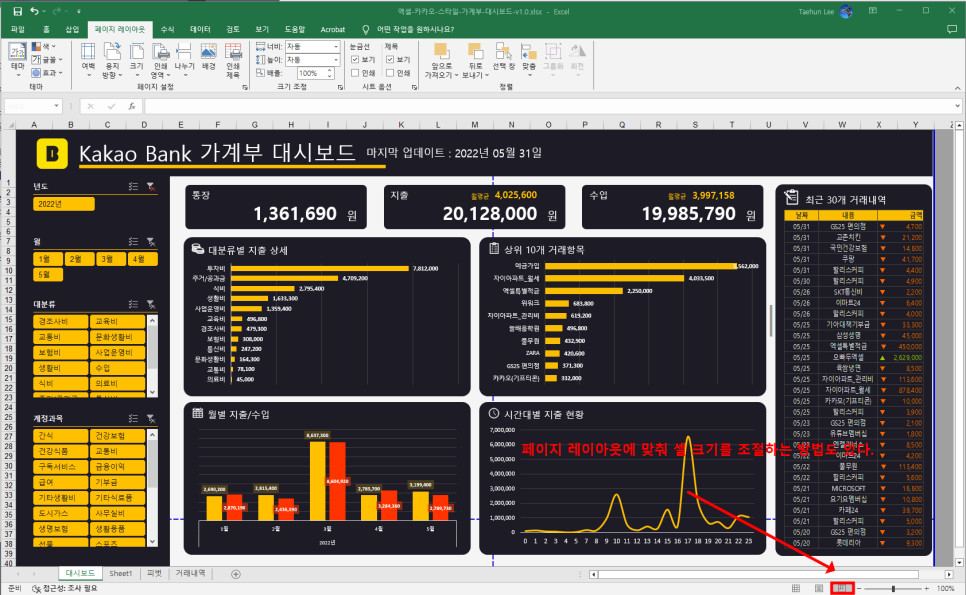Switch to Normal view in status bar
This screenshot has width=966, height=595.
(x=796, y=589)
